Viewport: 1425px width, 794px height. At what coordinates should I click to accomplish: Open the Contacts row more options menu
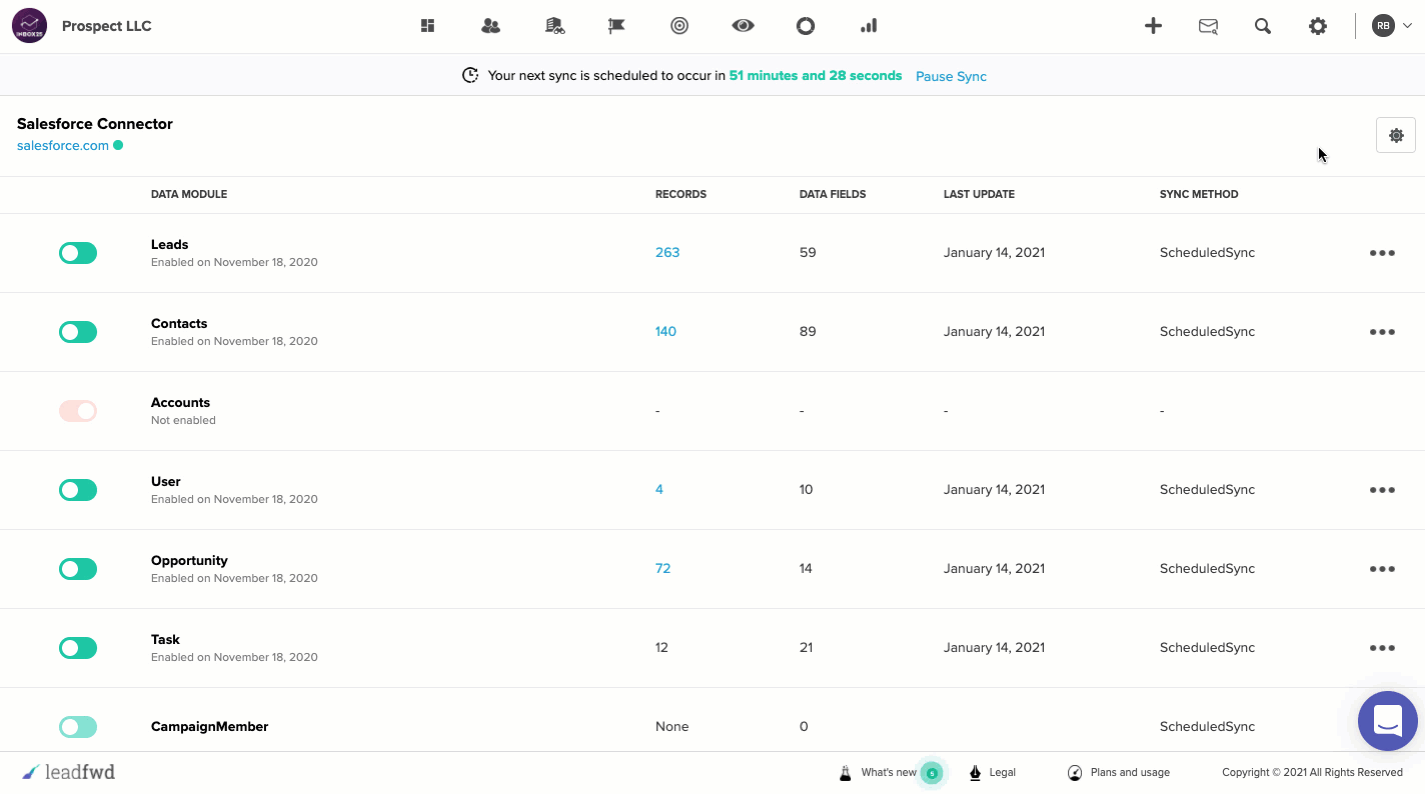pyautogui.click(x=1382, y=332)
